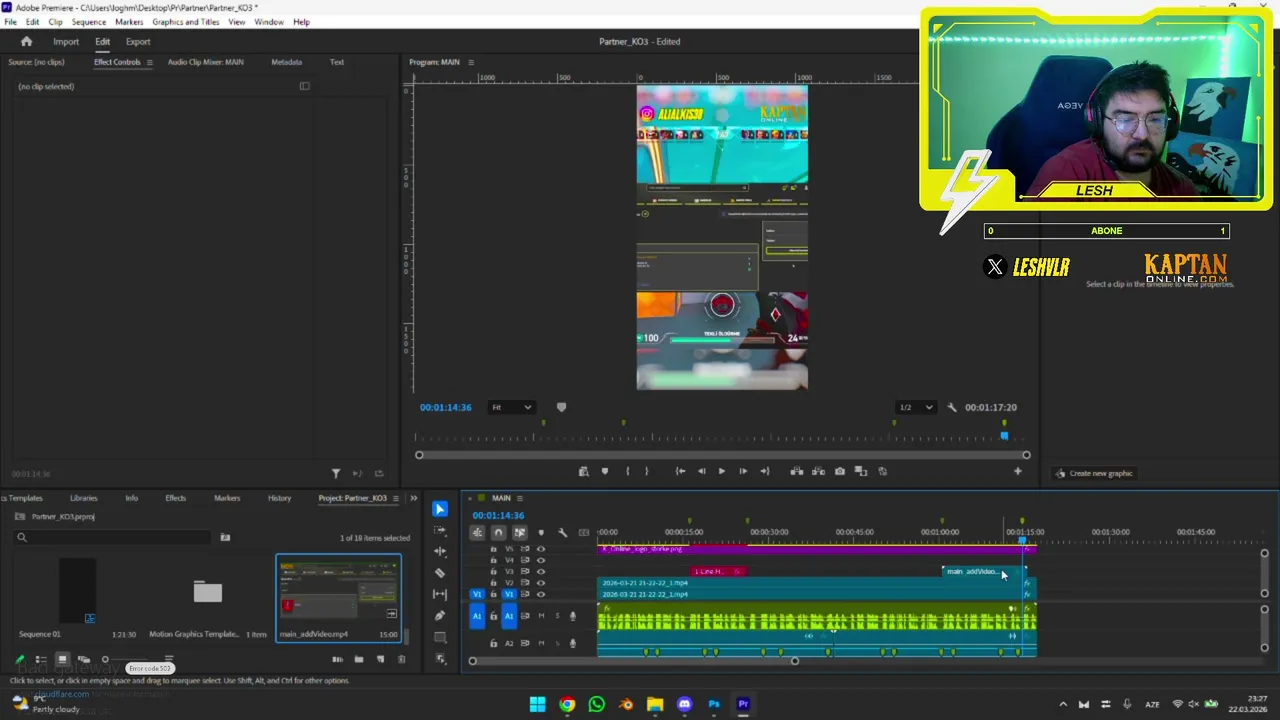Viewport: 1280px width, 720px height.
Task: Click the timeline Add Marker icon
Action: coord(541,532)
